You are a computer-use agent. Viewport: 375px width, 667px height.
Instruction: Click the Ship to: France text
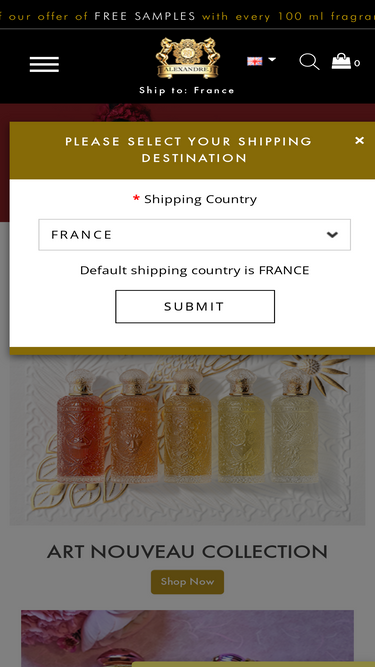click(x=187, y=90)
